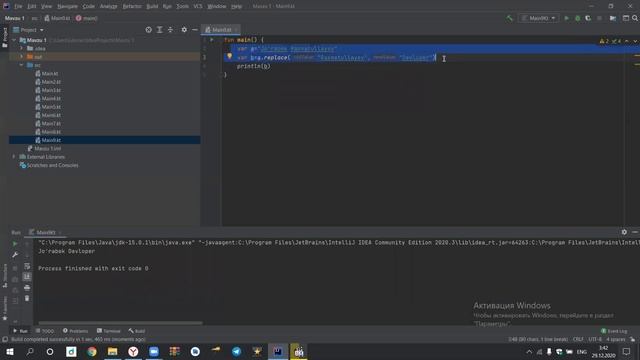
Task: Open the Event Log
Action: coord(614,331)
